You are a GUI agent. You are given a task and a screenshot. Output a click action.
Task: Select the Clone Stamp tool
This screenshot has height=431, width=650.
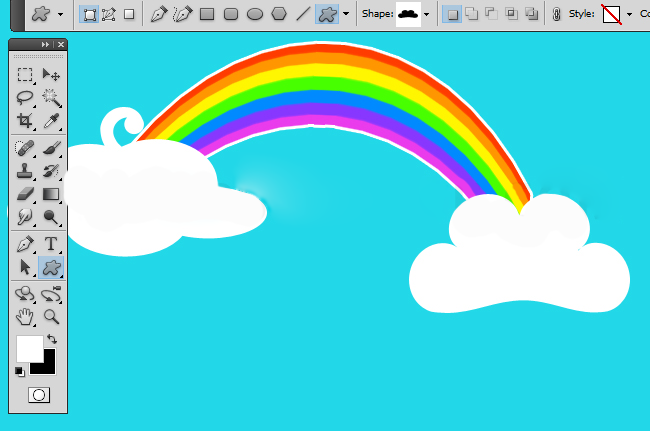25,171
